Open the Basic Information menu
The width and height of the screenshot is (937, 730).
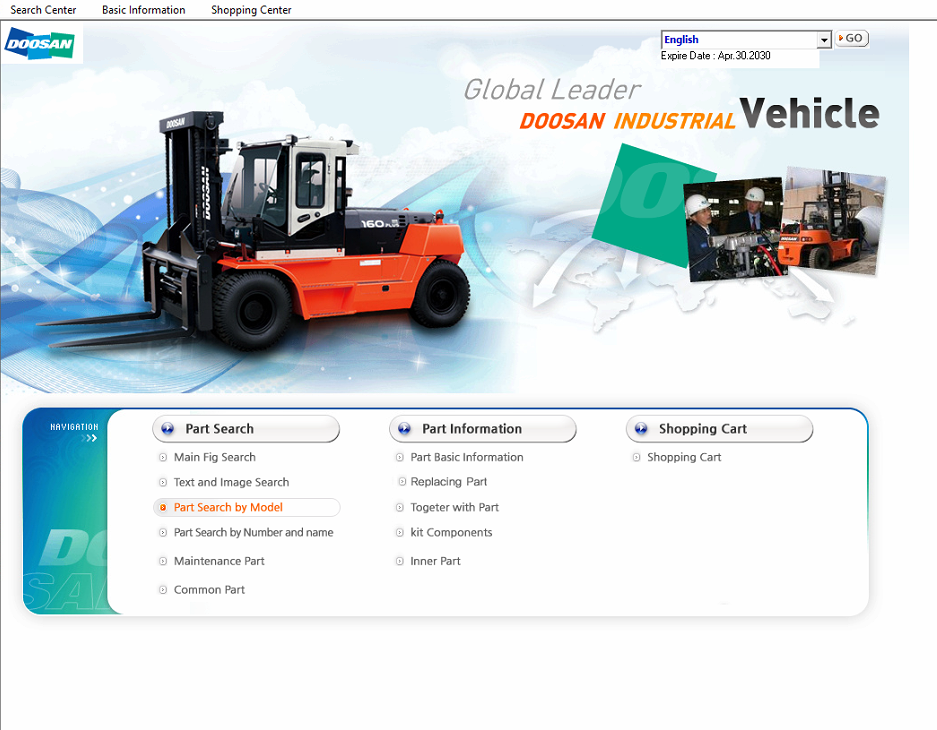[x=143, y=10]
